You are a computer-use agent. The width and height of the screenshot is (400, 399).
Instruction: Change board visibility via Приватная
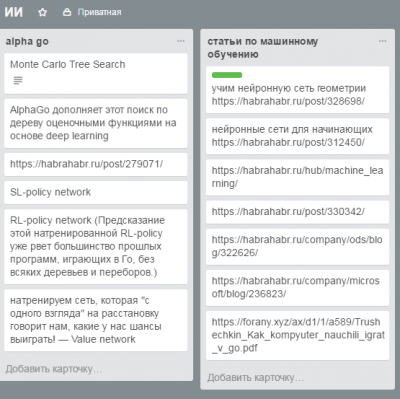pyautogui.click(x=99, y=12)
